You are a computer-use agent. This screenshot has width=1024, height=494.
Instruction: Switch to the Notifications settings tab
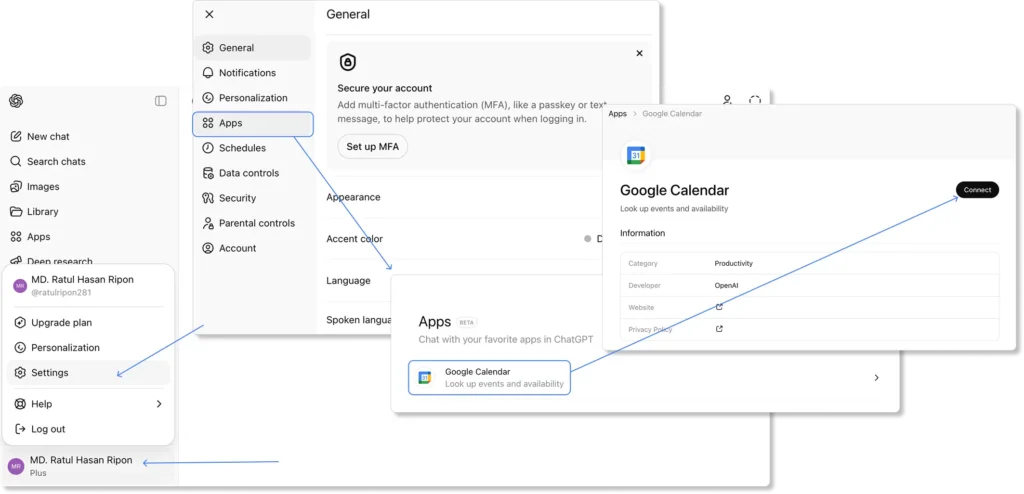[x=253, y=73]
